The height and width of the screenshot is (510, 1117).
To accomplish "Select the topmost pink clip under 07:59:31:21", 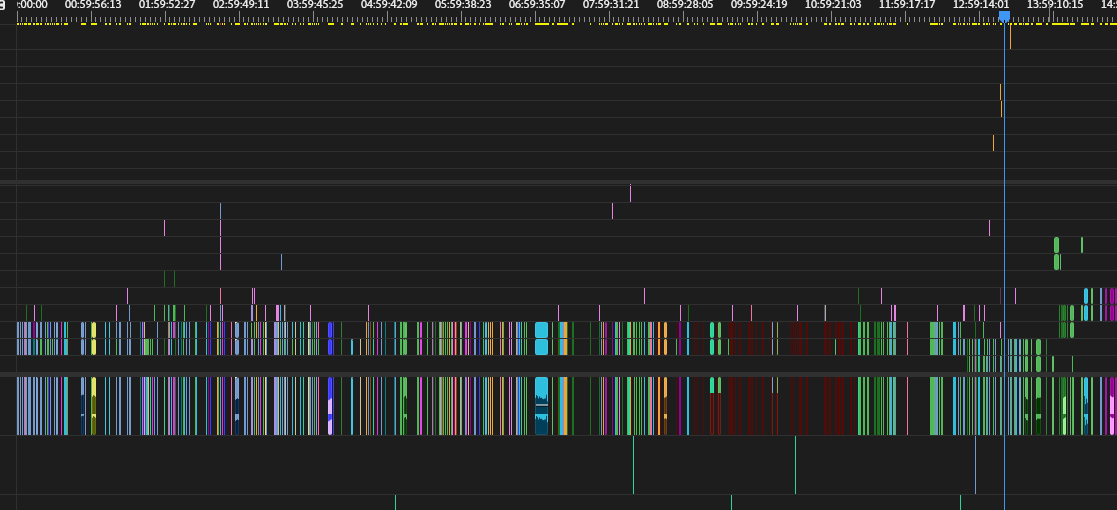I will [630, 193].
